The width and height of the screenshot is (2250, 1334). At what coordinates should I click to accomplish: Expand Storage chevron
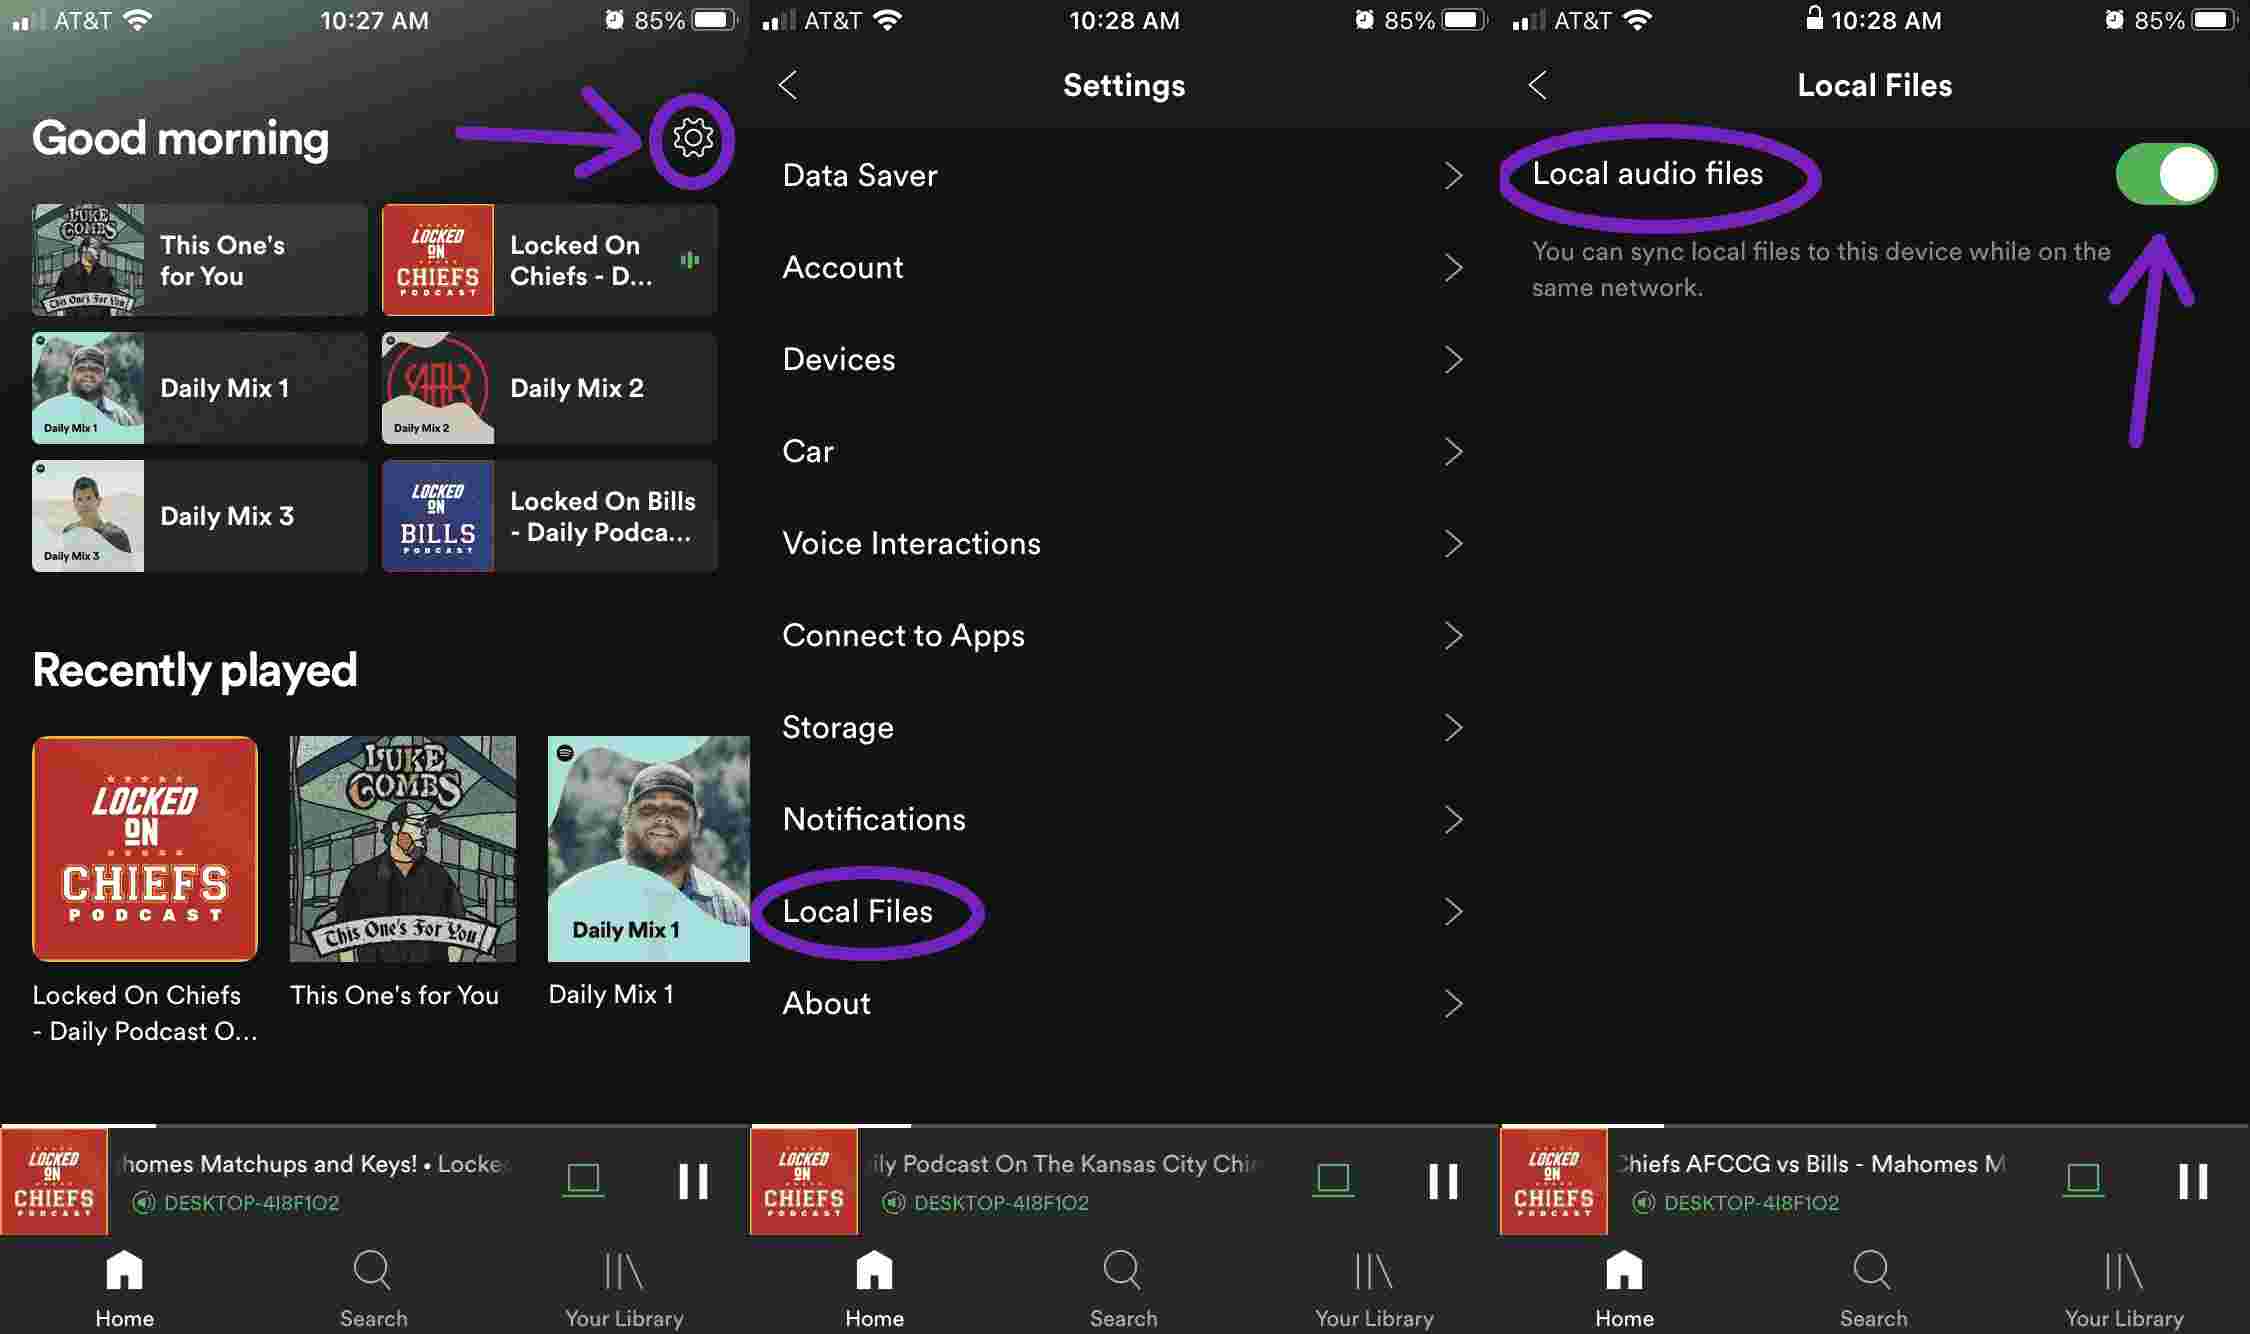click(x=1454, y=728)
